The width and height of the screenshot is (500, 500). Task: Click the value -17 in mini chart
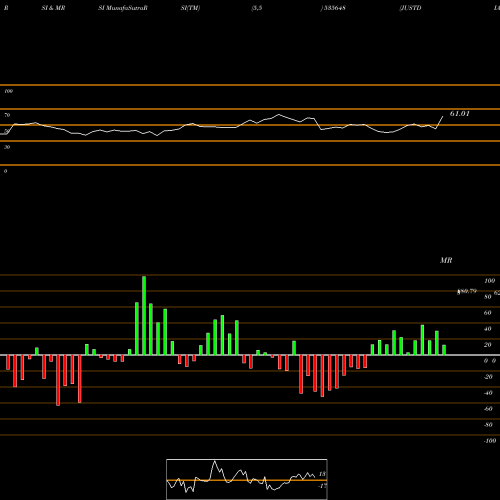pos(322,486)
